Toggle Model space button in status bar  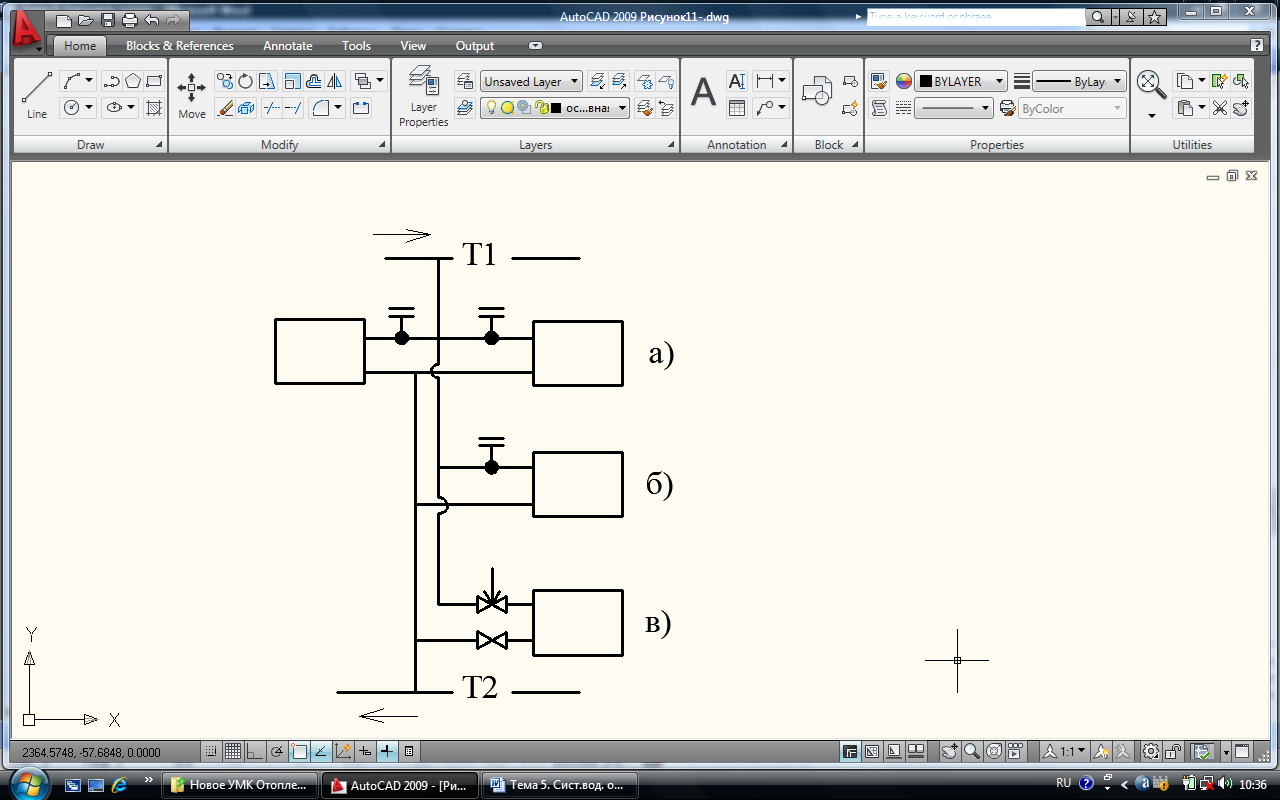click(x=850, y=751)
